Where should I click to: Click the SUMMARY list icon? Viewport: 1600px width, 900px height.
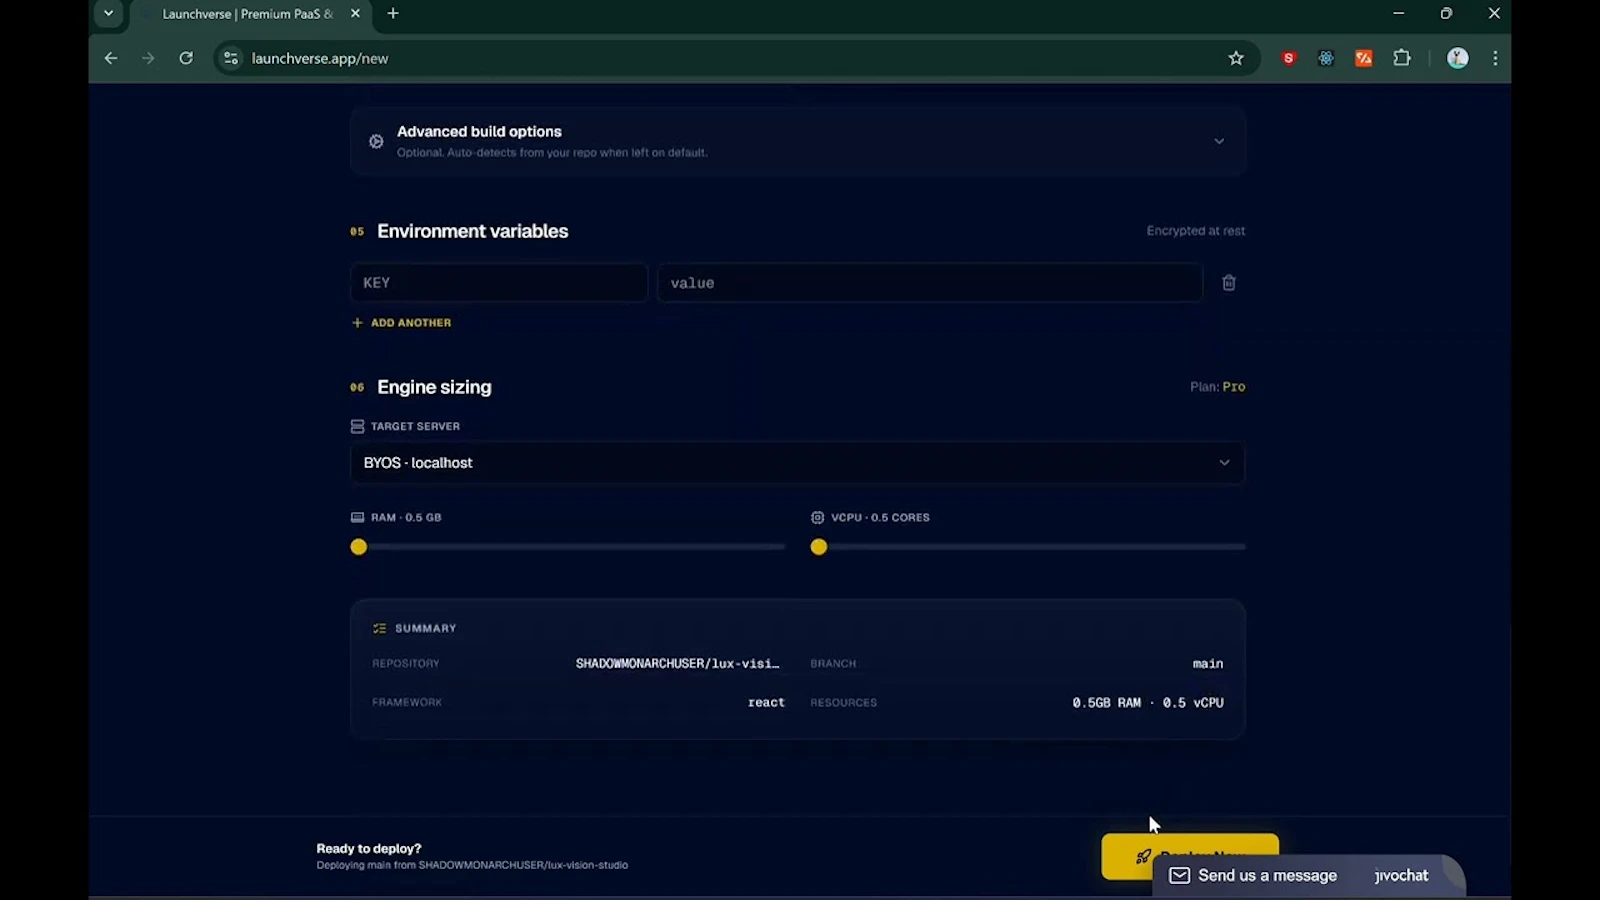click(x=379, y=628)
